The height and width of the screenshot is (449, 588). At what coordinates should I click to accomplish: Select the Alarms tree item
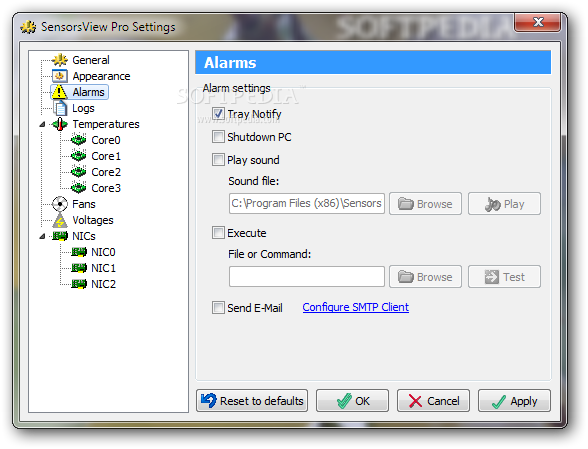coord(88,92)
